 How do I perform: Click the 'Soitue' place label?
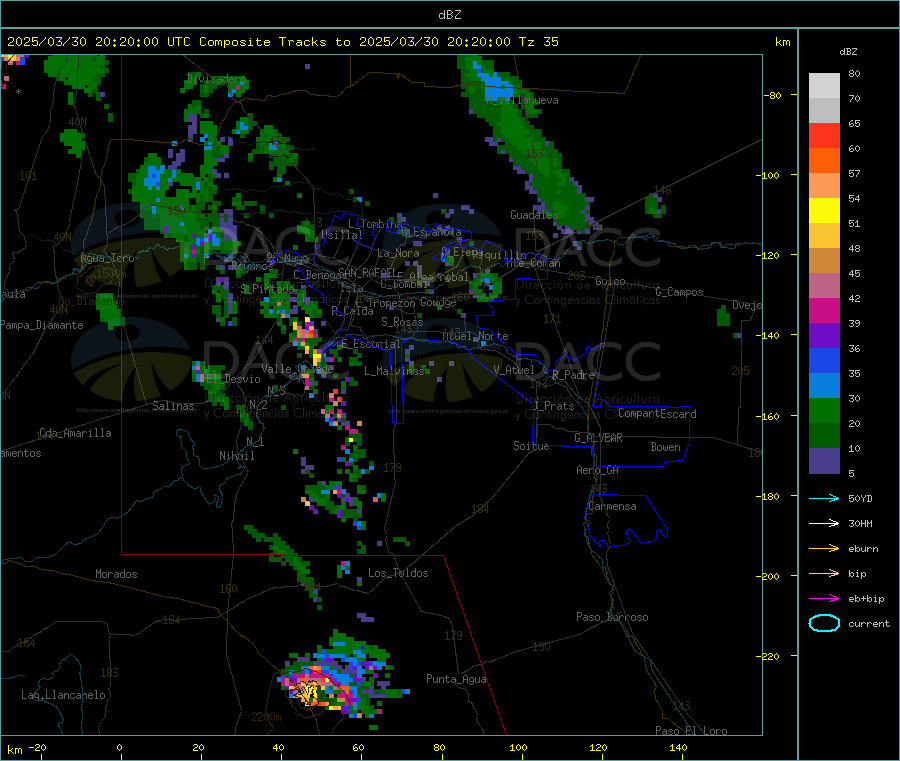pos(531,446)
